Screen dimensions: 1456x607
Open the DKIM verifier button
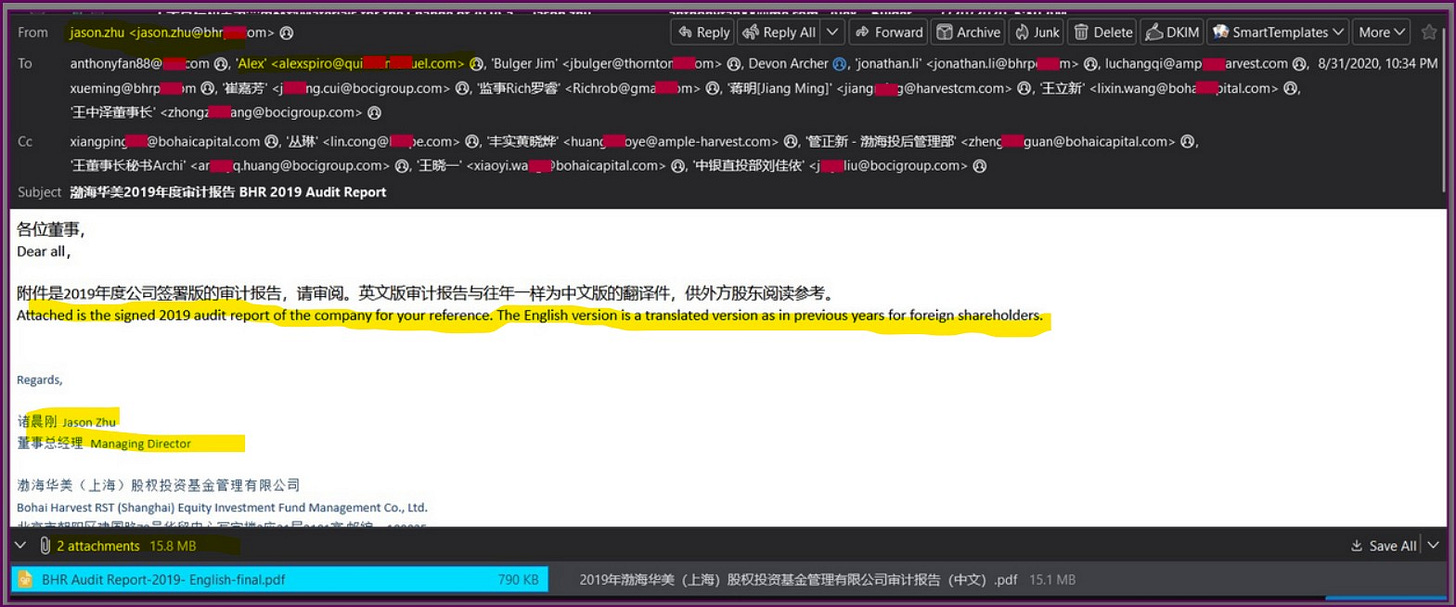(x=1171, y=32)
